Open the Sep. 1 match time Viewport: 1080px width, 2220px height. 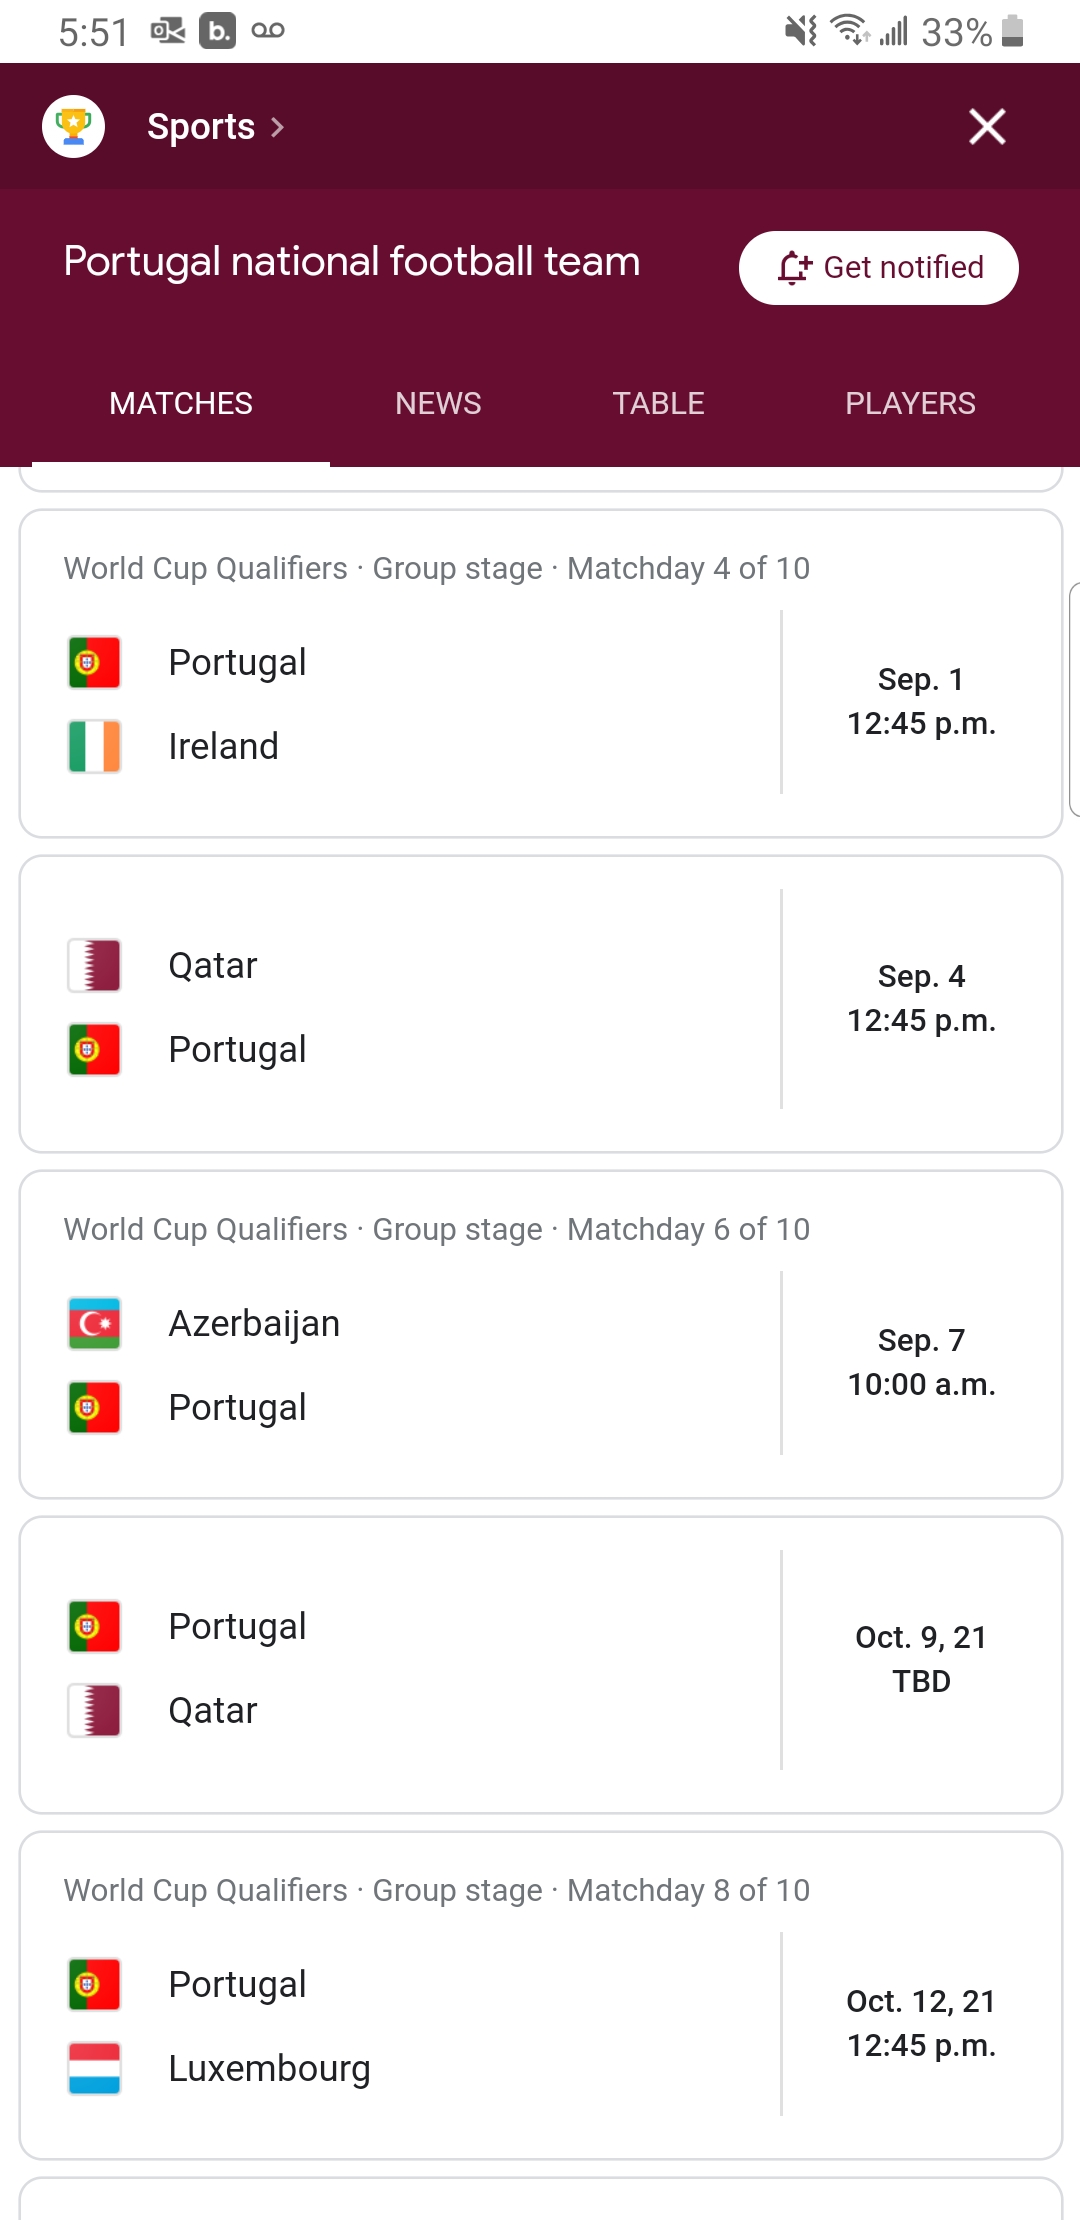point(921,702)
